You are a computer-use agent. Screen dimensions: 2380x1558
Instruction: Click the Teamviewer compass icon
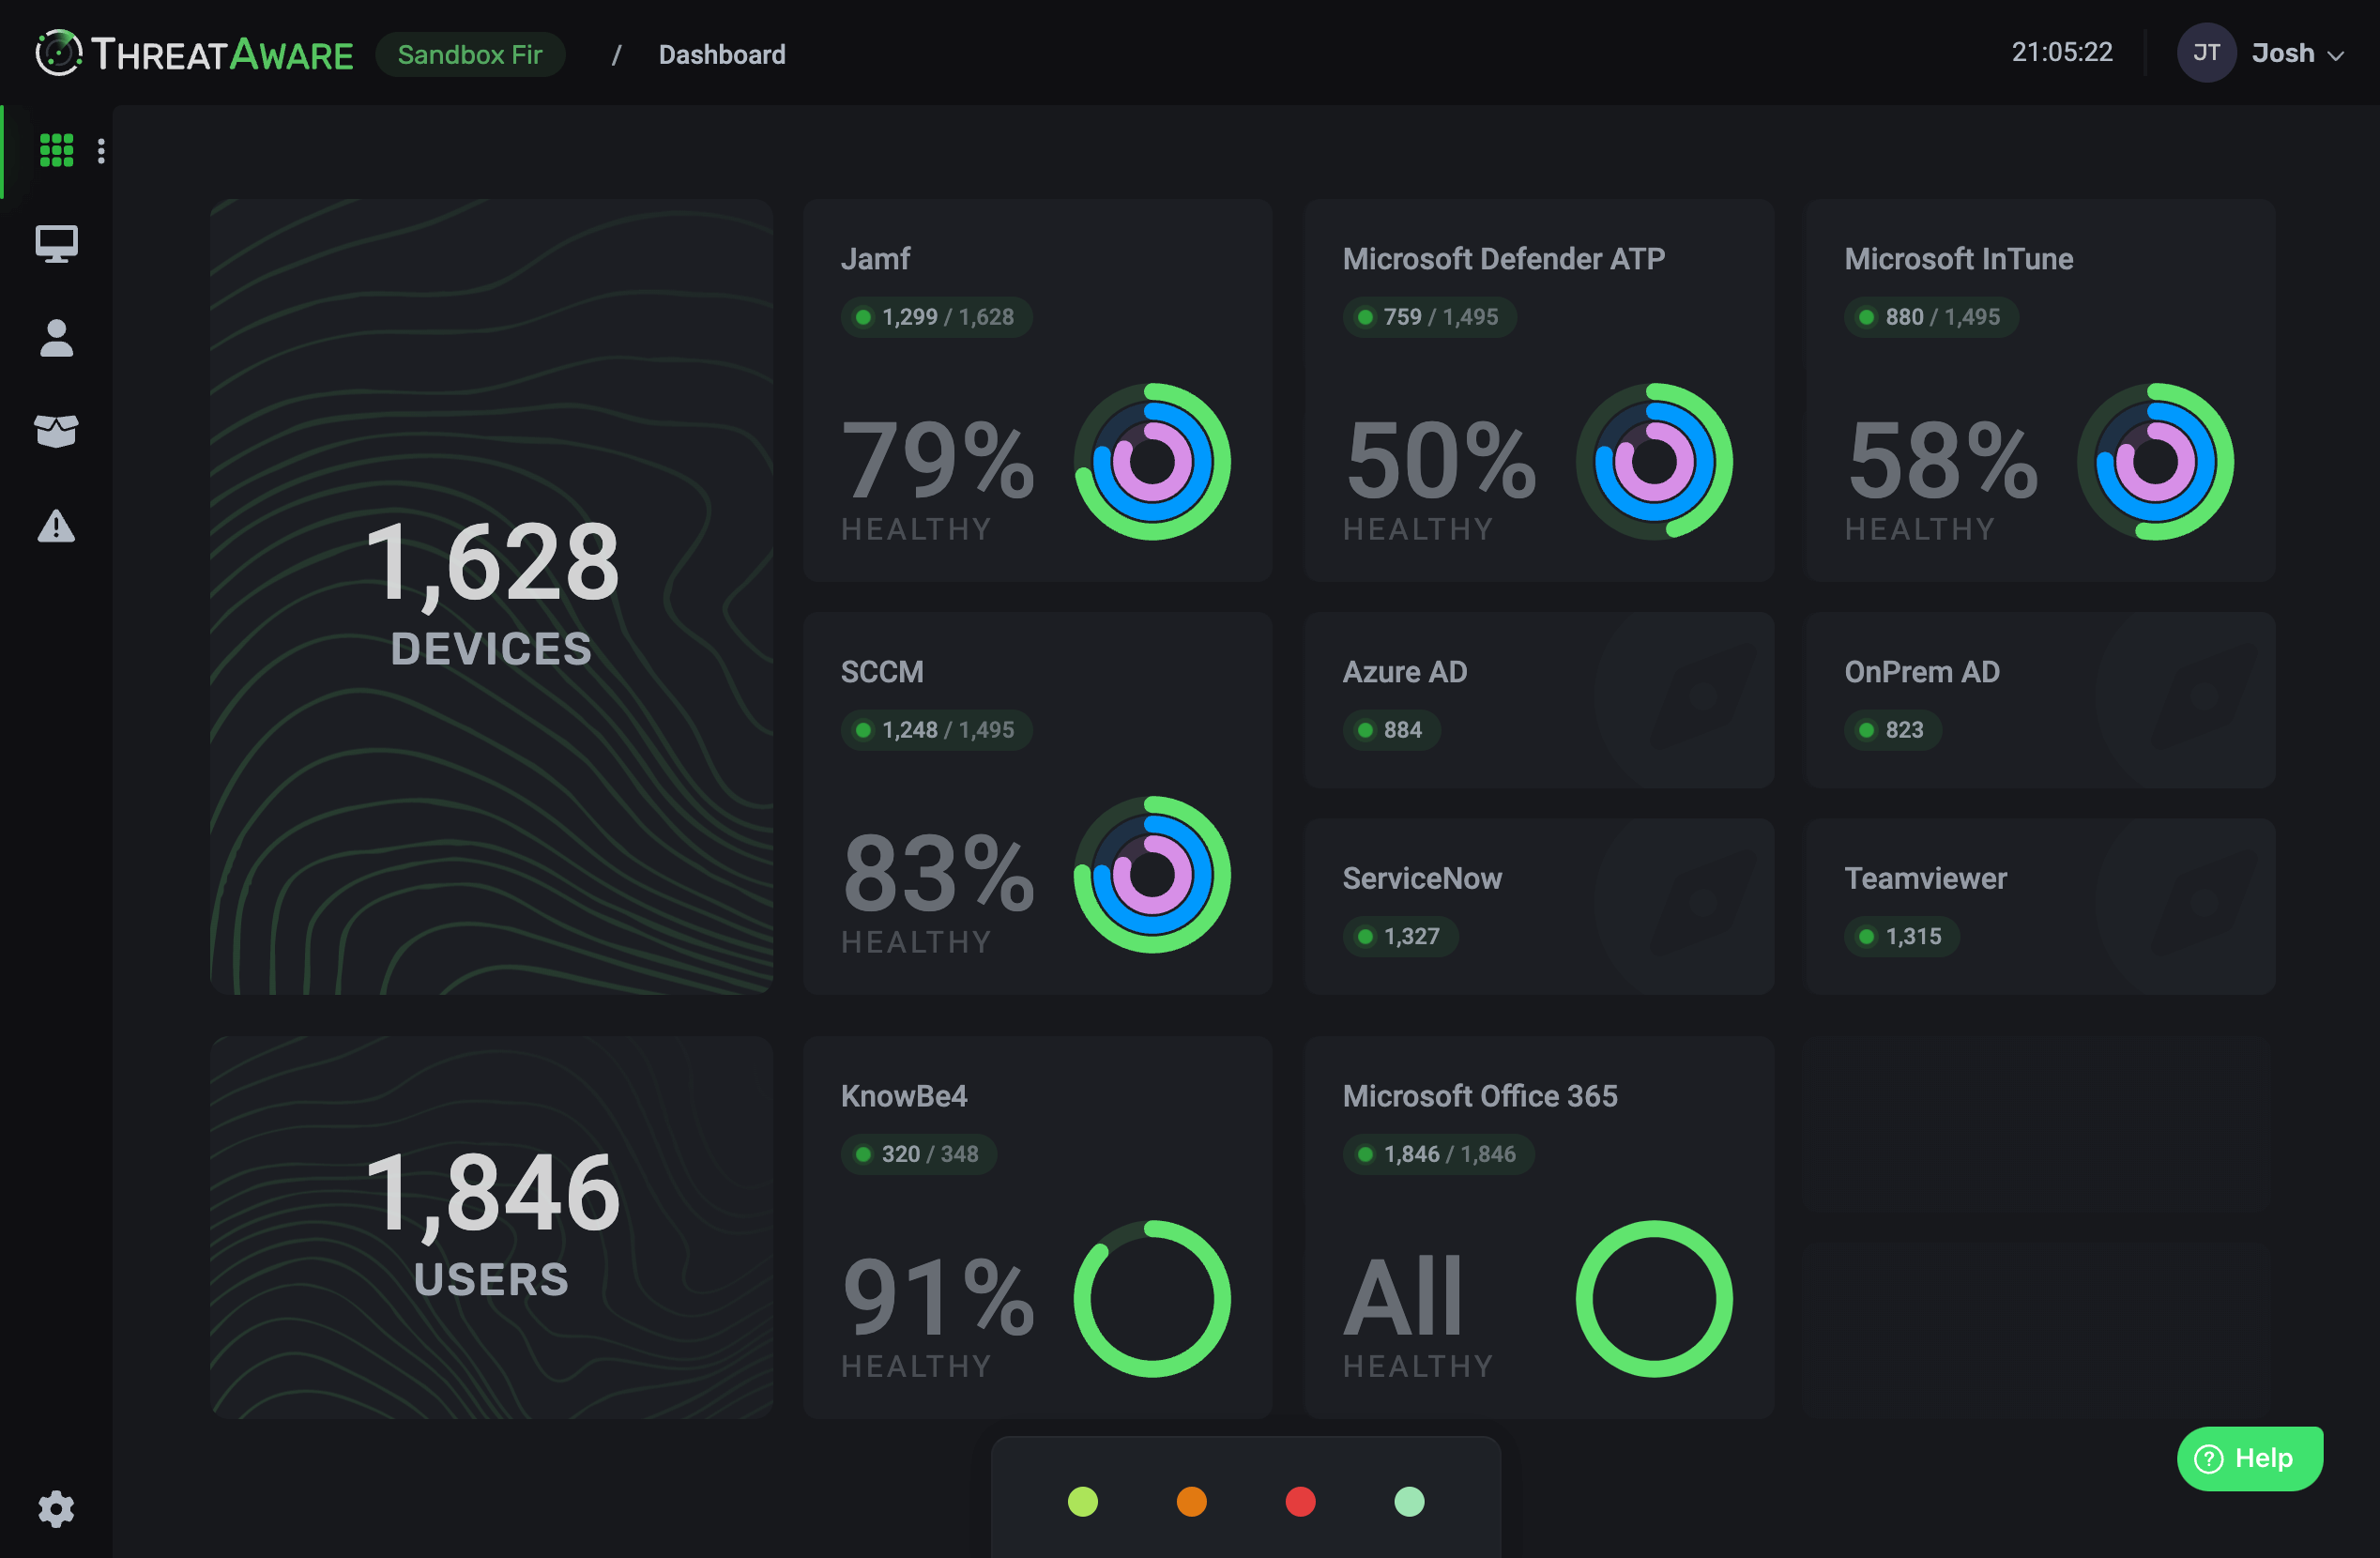pyautogui.click(x=2205, y=903)
